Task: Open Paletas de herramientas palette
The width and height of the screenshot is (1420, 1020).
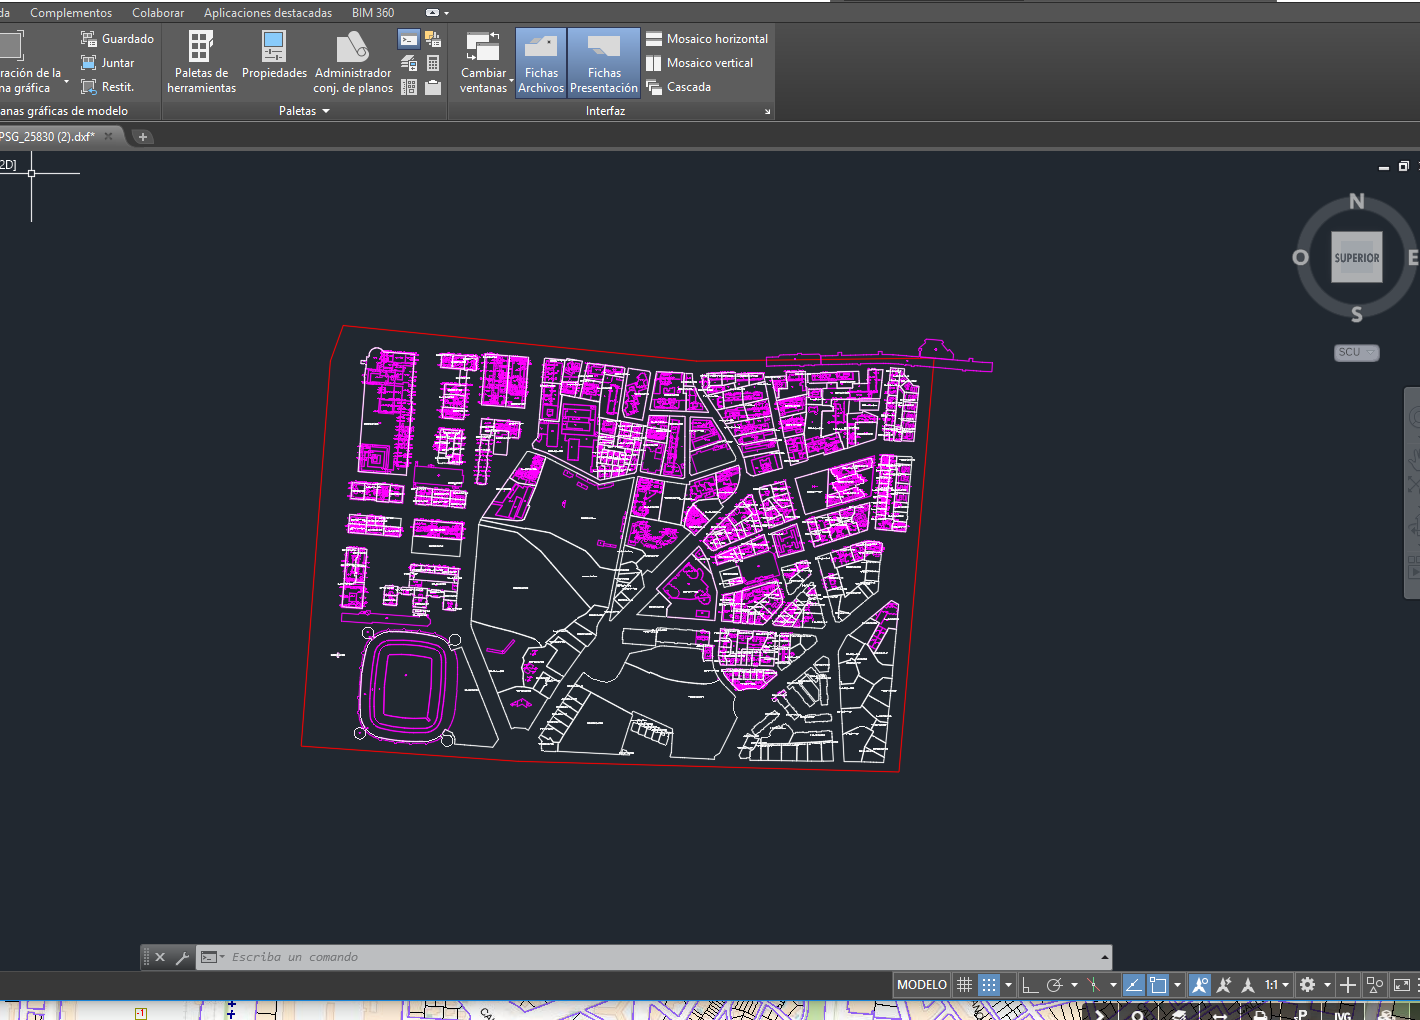Action: [201, 61]
